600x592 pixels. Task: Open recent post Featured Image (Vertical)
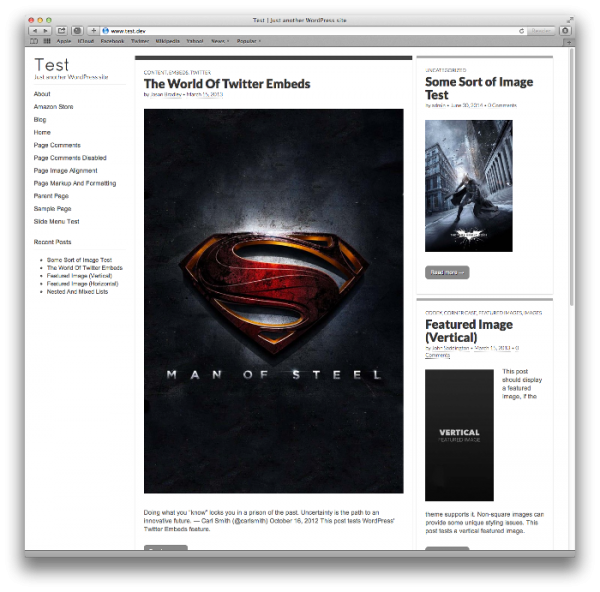(x=79, y=276)
